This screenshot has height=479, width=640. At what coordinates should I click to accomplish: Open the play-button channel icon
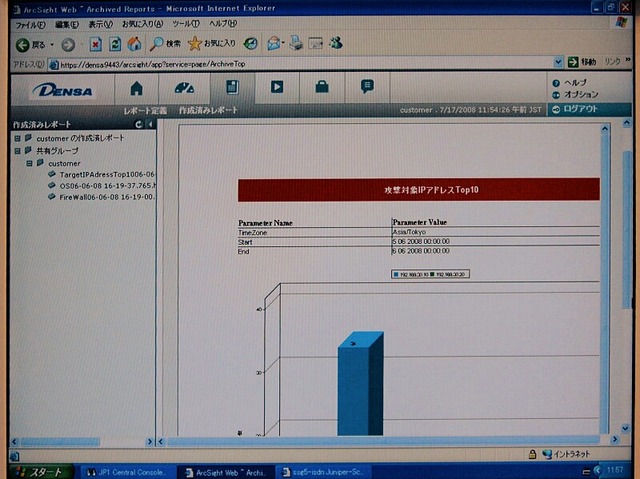277,86
